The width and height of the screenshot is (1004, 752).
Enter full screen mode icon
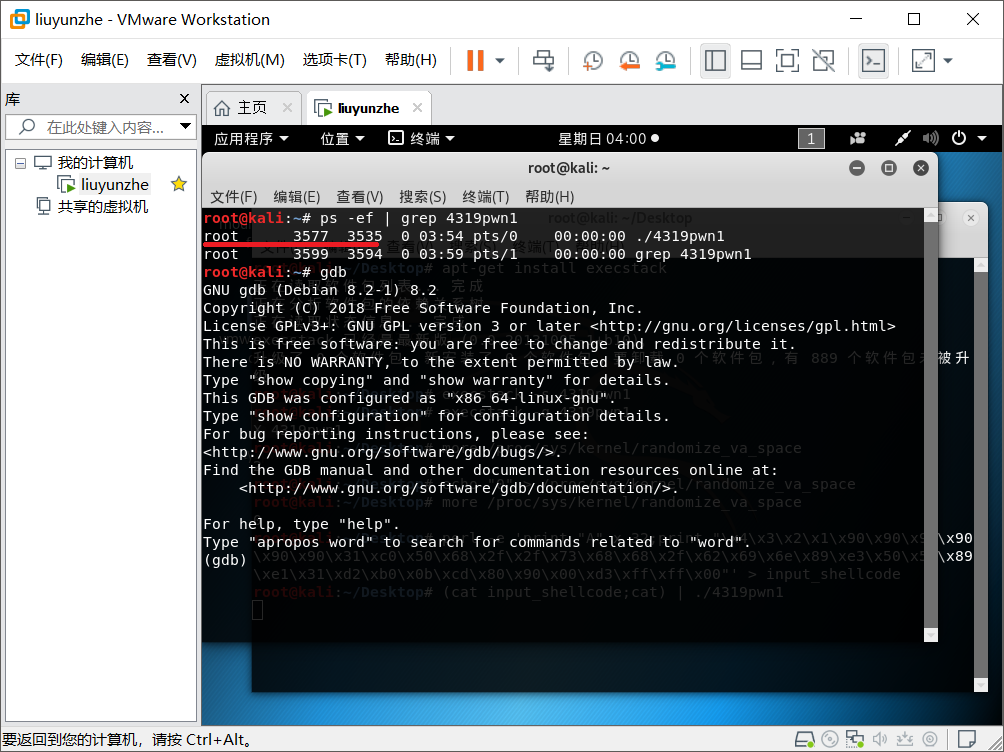[787, 61]
